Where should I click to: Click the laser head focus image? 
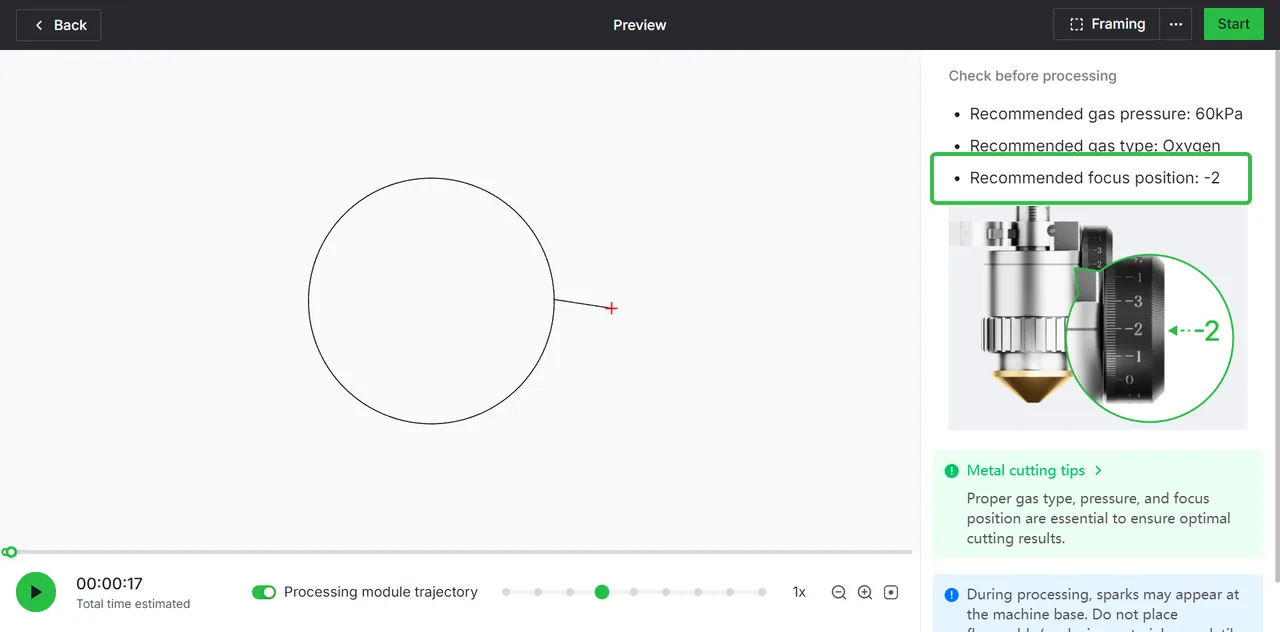[1098, 318]
